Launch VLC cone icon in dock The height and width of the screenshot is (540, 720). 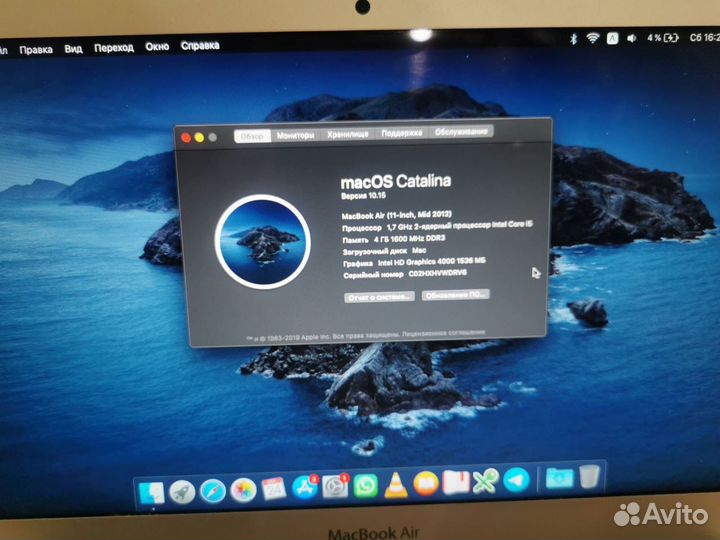tap(395, 485)
